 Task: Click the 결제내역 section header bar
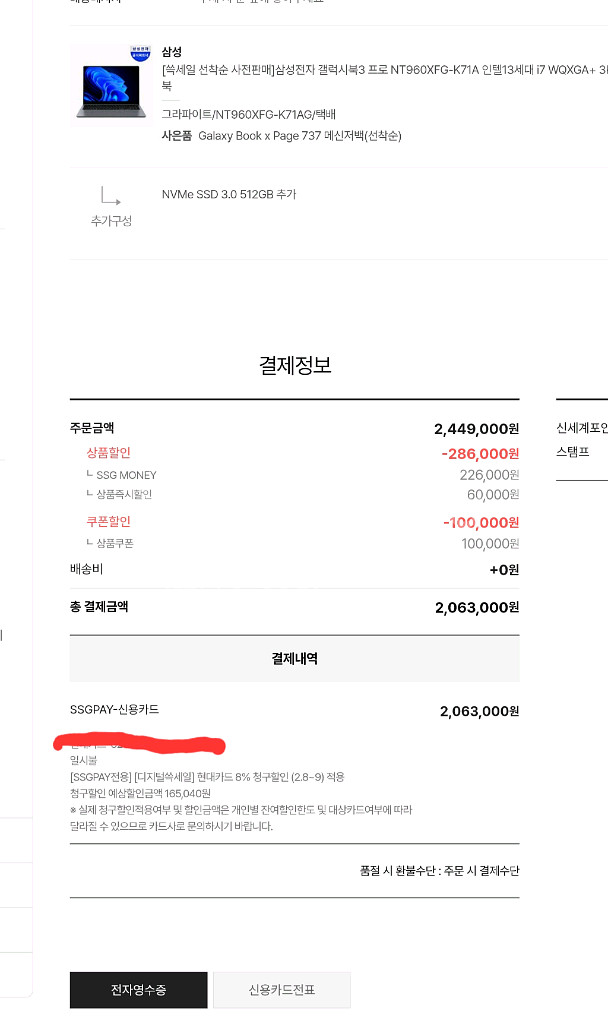295,658
